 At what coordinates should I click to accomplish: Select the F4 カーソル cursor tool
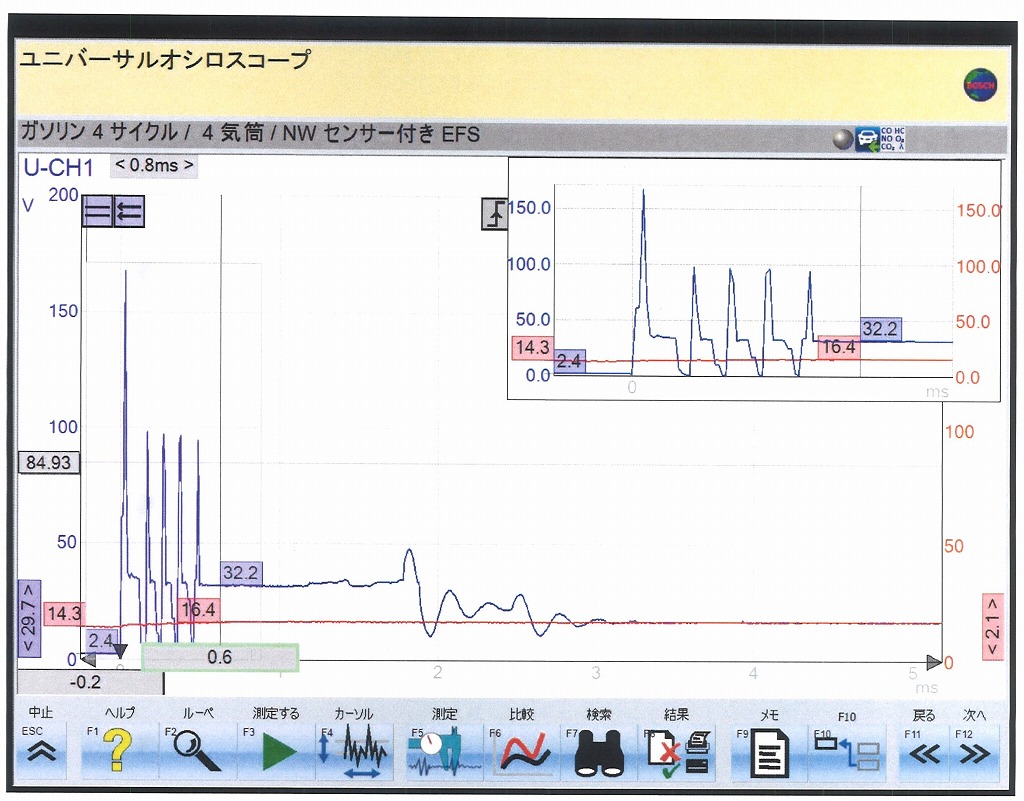(x=355, y=751)
